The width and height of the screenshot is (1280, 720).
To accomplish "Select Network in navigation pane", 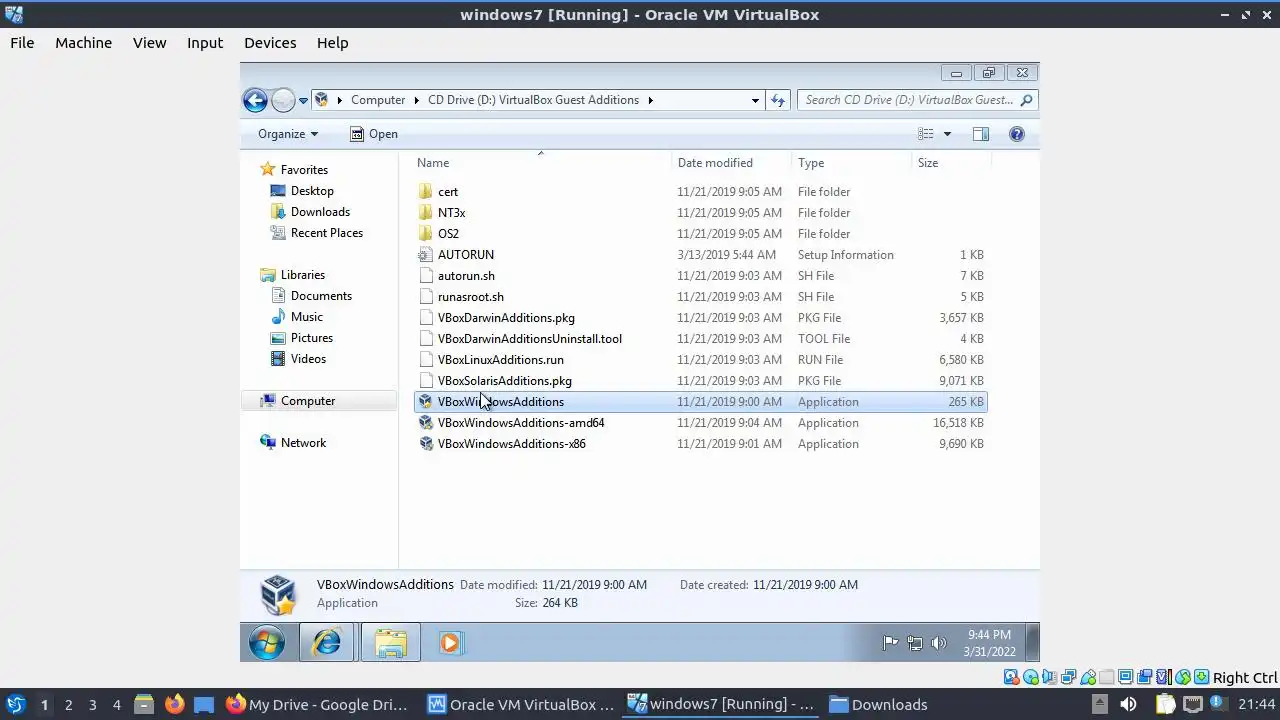I will (x=303, y=443).
